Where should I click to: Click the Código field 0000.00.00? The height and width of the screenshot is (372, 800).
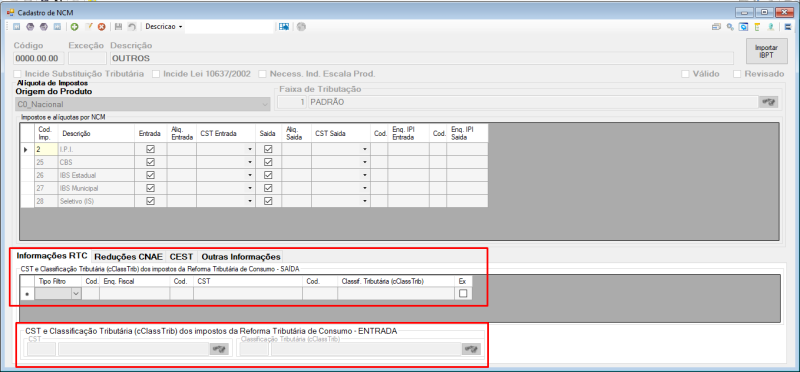click(39, 58)
